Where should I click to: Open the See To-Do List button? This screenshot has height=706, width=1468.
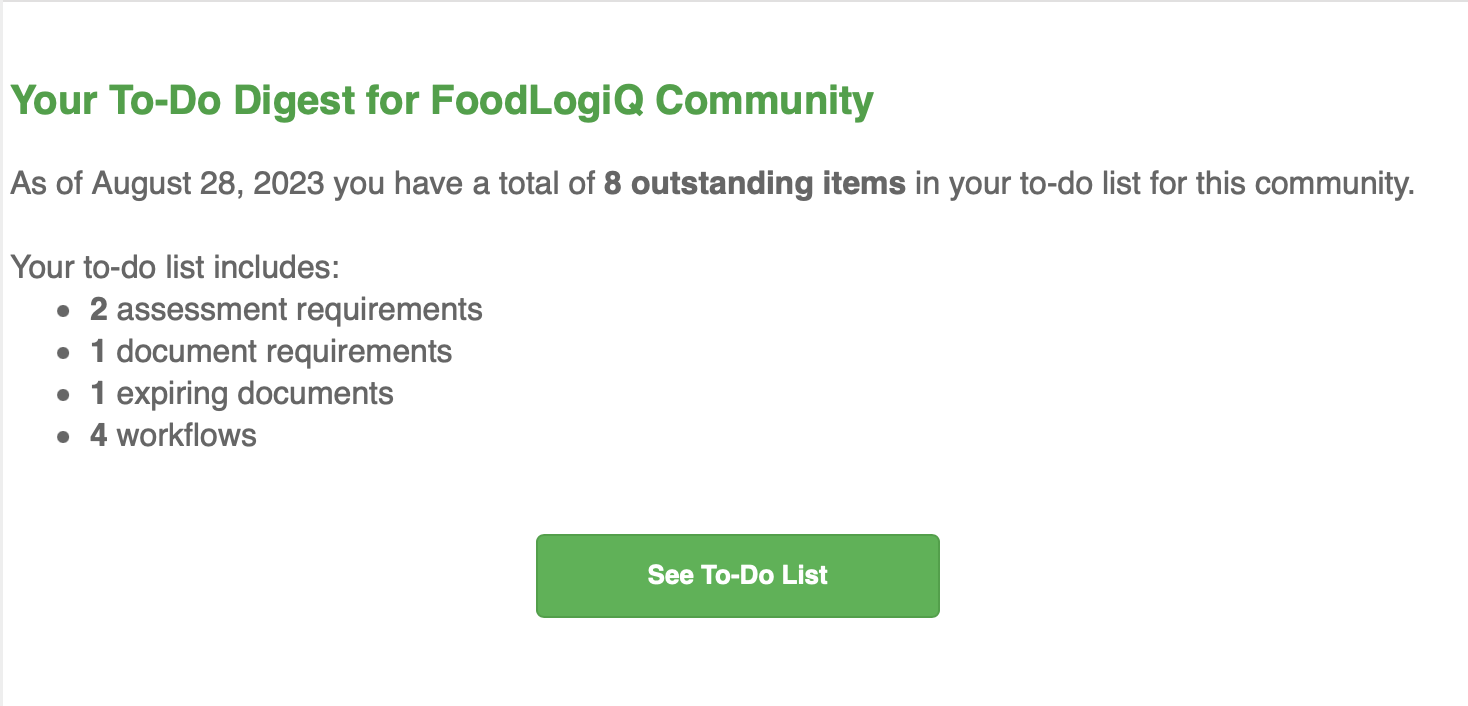[737, 576]
